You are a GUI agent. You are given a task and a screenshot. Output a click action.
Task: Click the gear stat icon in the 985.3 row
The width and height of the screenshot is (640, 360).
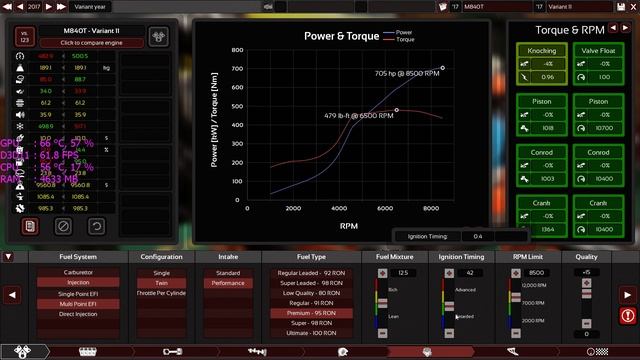coord(20,208)
